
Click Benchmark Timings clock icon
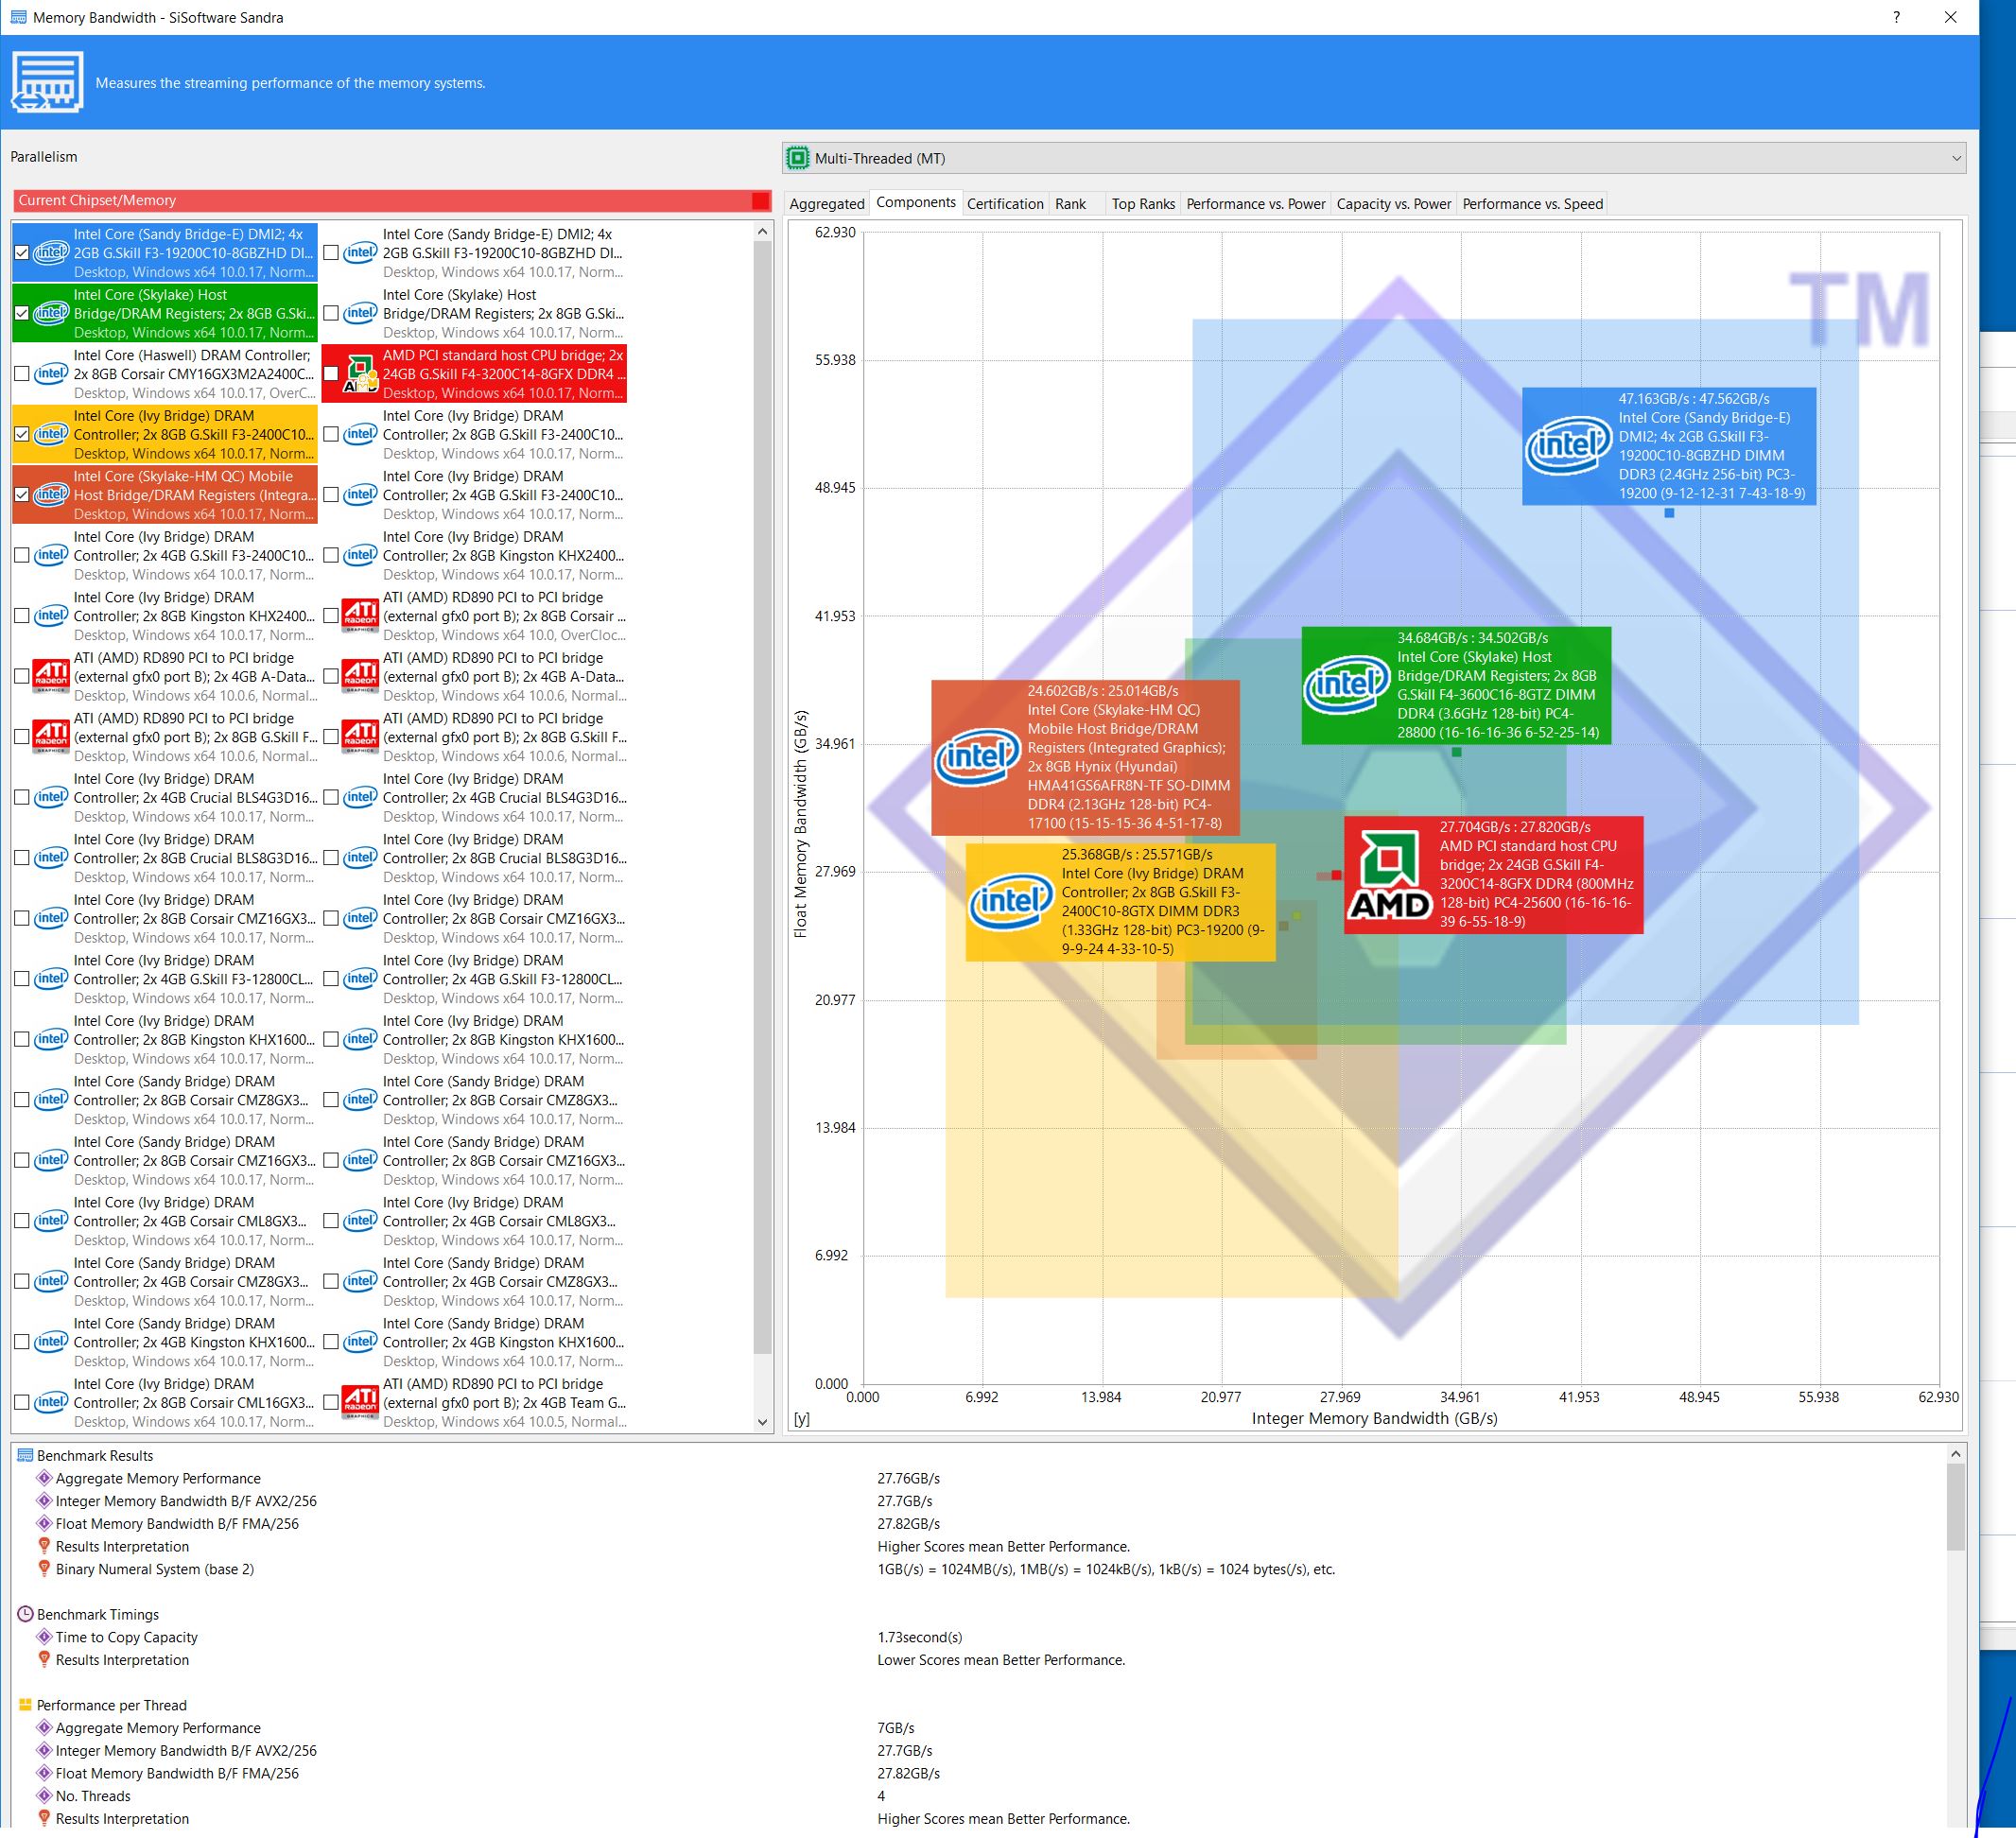point(26,1614)
